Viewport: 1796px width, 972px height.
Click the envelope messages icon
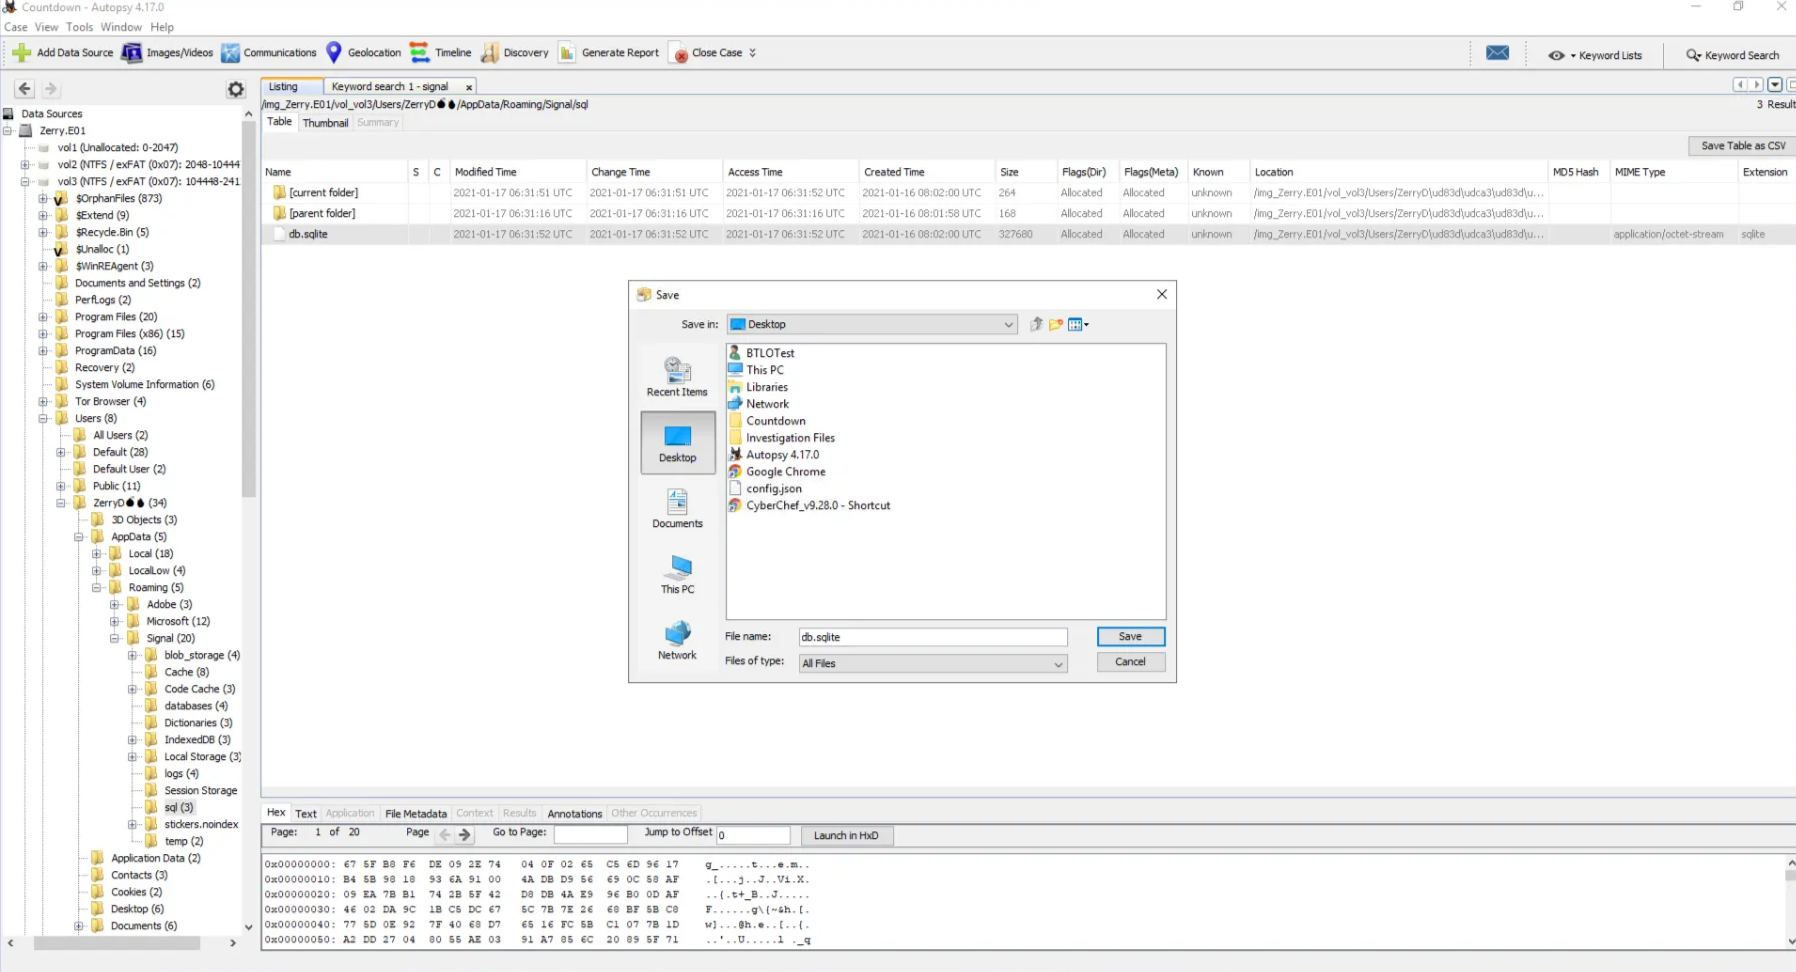click(1497, 54)
